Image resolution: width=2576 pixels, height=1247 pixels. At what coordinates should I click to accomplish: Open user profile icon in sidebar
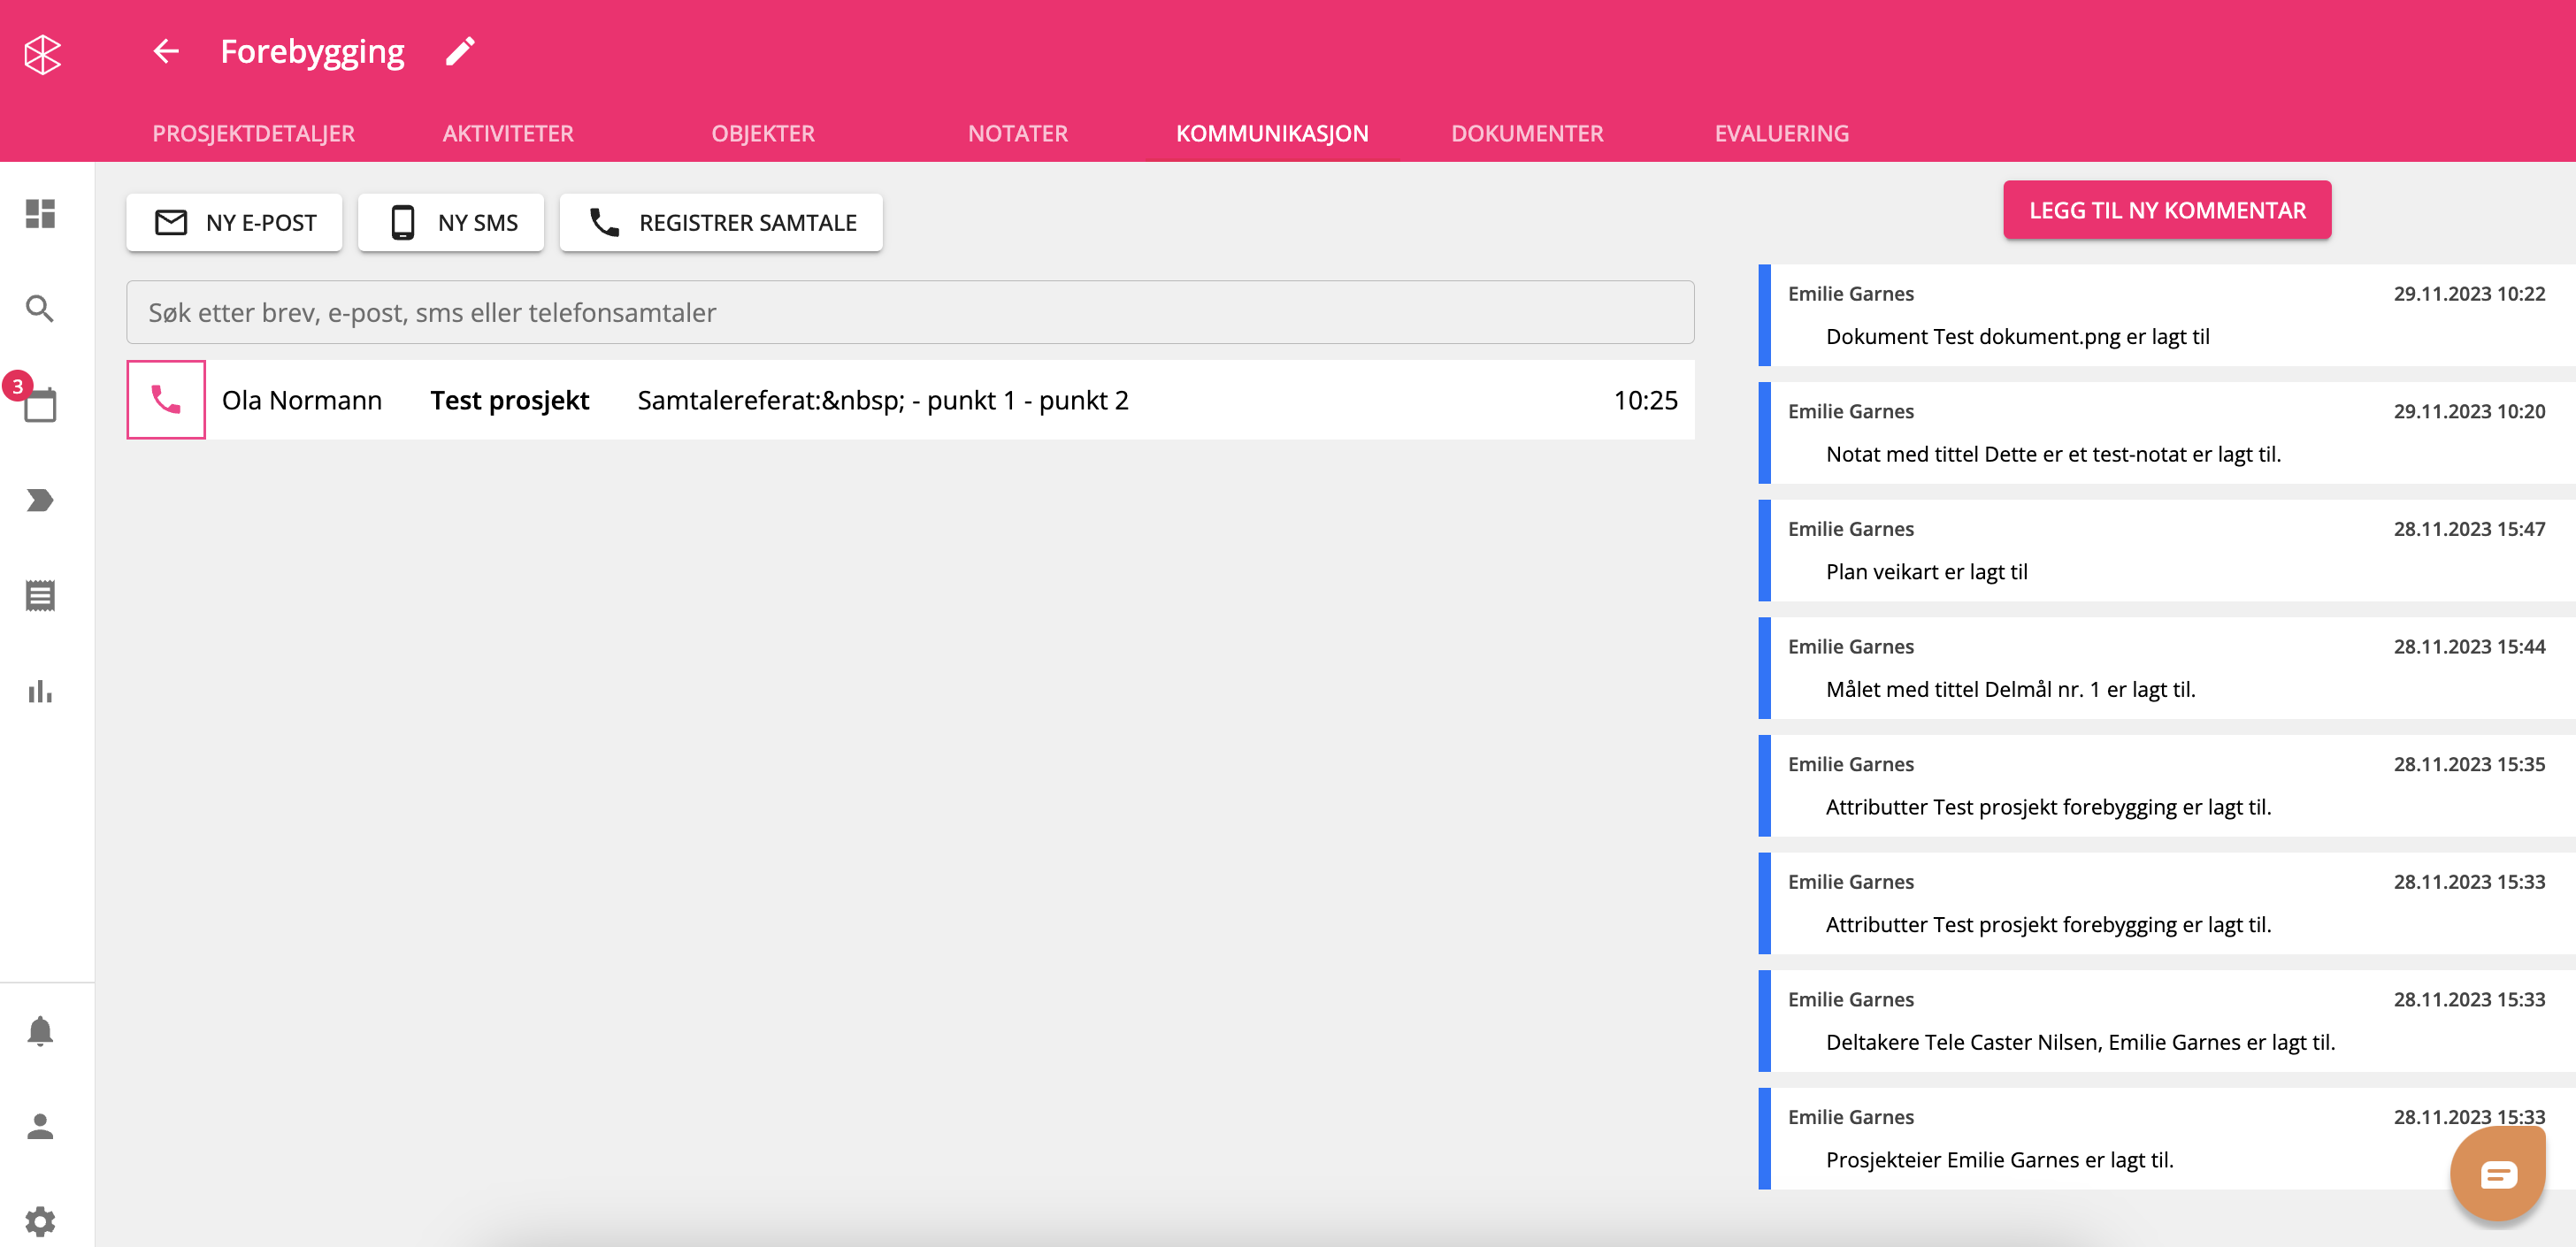point(40,1126)
